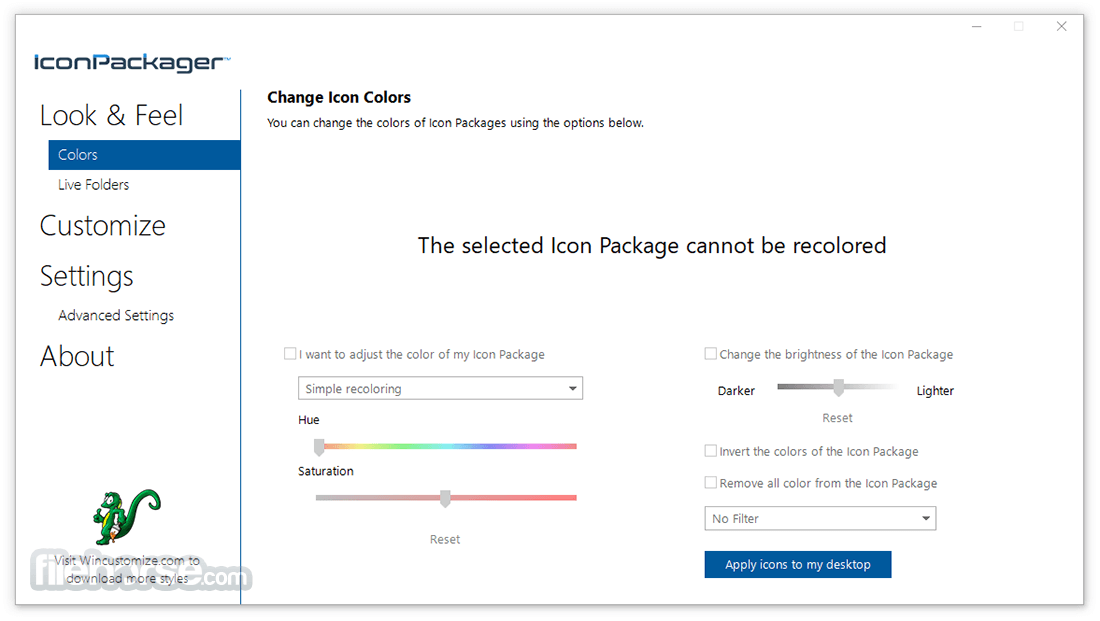Enable adjusting the color of the Icon Package
Screen dimensions: 1100x621
290,353
